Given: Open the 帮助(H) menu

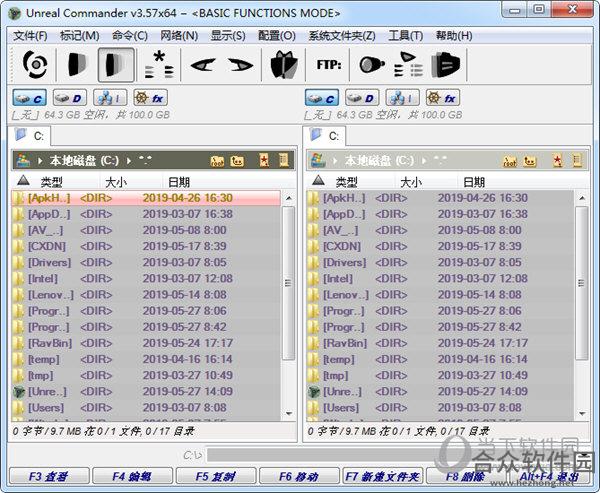Looking at the screenshot, I should [x=454, y=36].
